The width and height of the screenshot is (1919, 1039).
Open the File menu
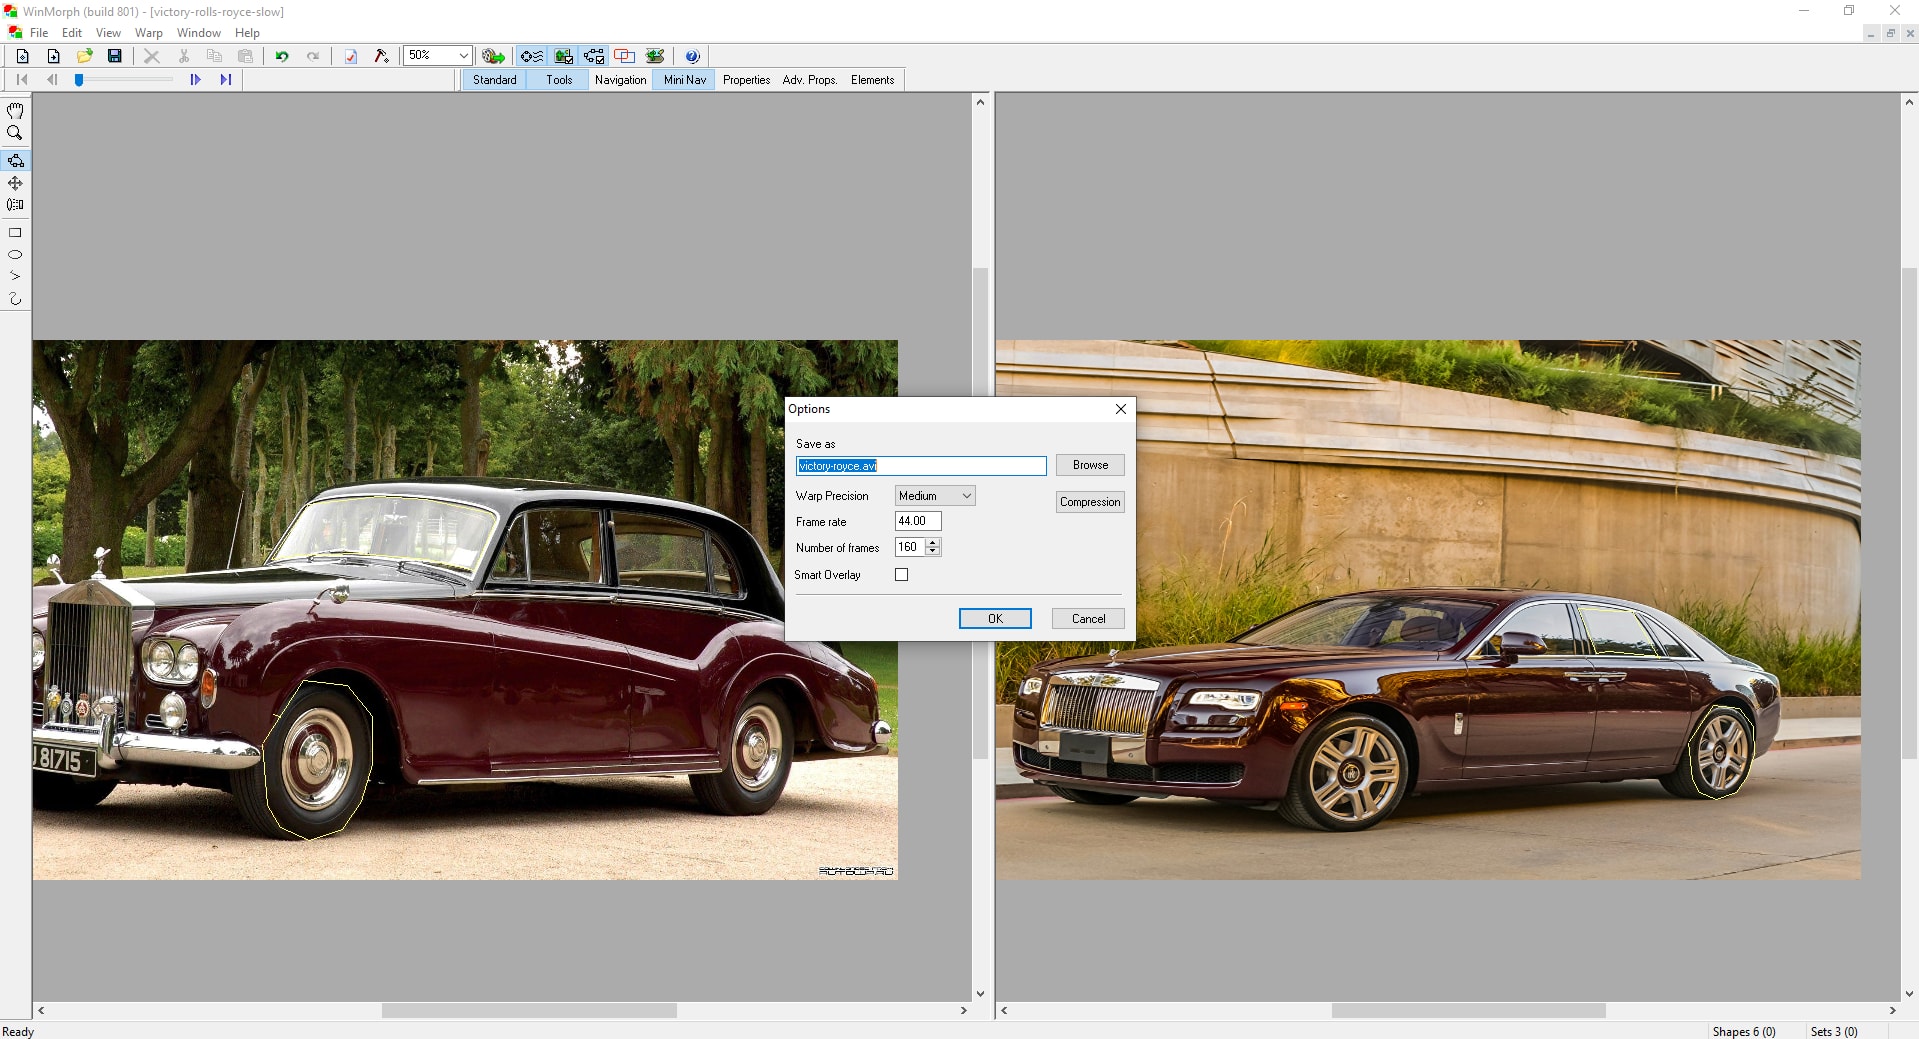[x=39, y=33]
